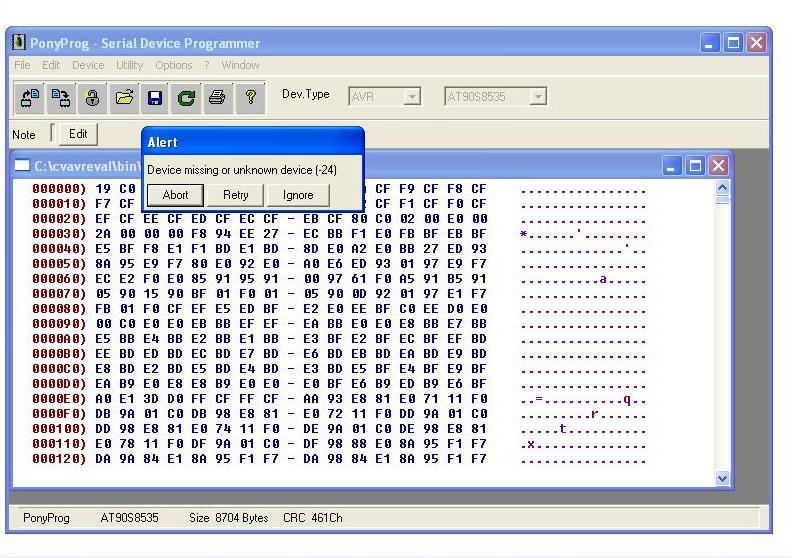Click the Save floppy disk icon
Viewport: 792px width, 558px height.
155,97
